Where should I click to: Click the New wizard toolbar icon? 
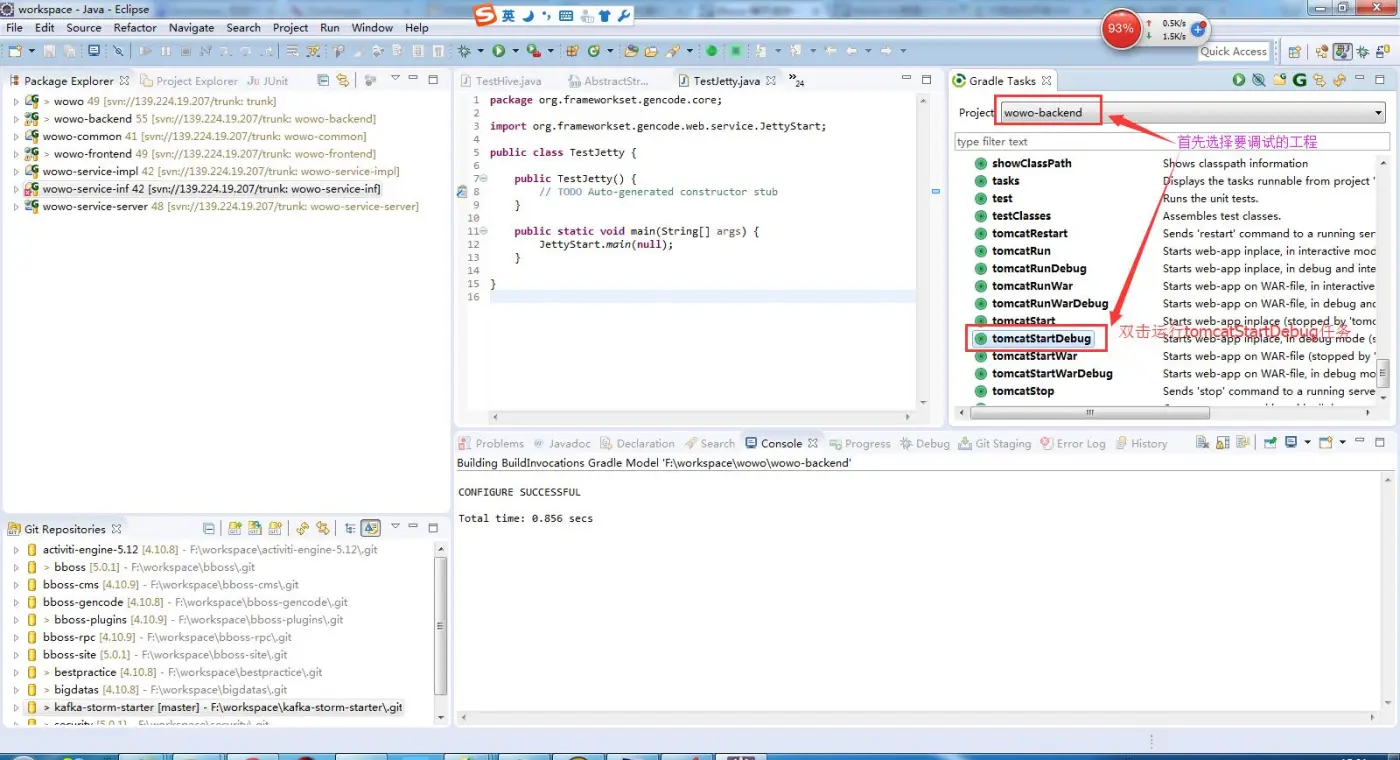[15, 50]
